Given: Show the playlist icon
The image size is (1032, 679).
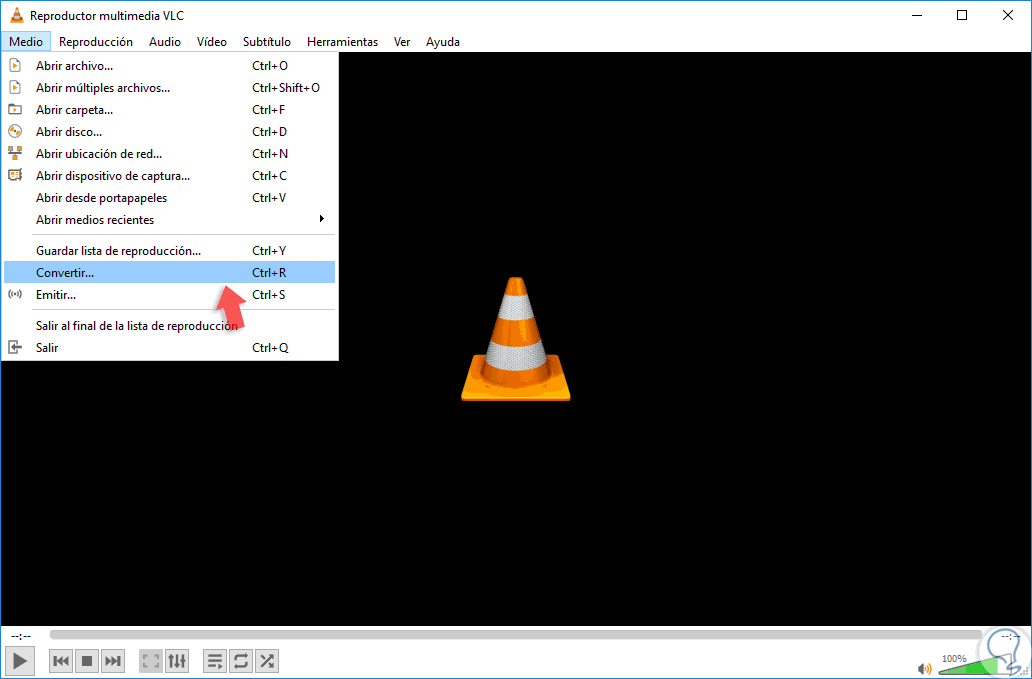Looking at the screenshot, I should pyautogui.click(x=215, y=661).
